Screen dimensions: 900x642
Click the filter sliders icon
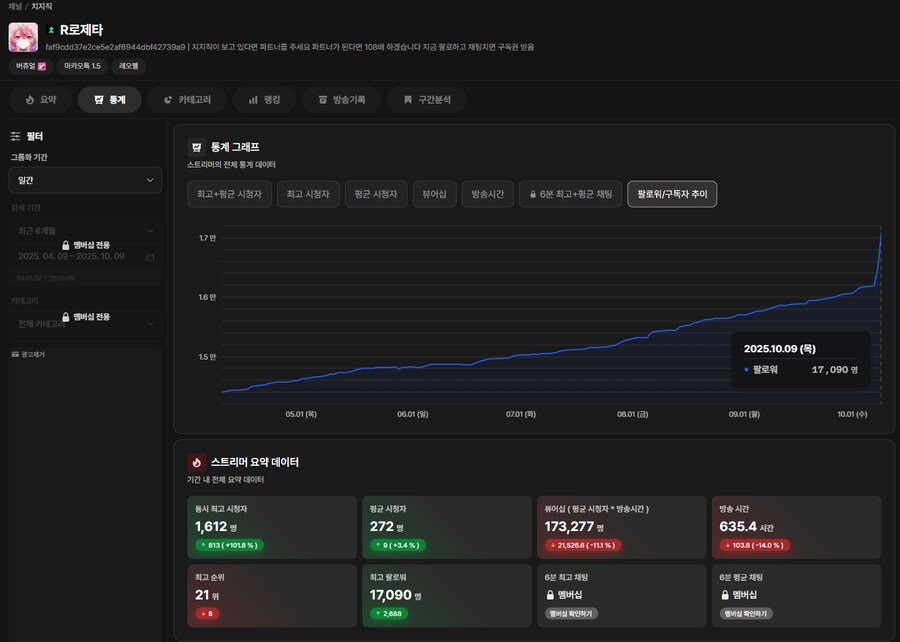click(15, 136)
